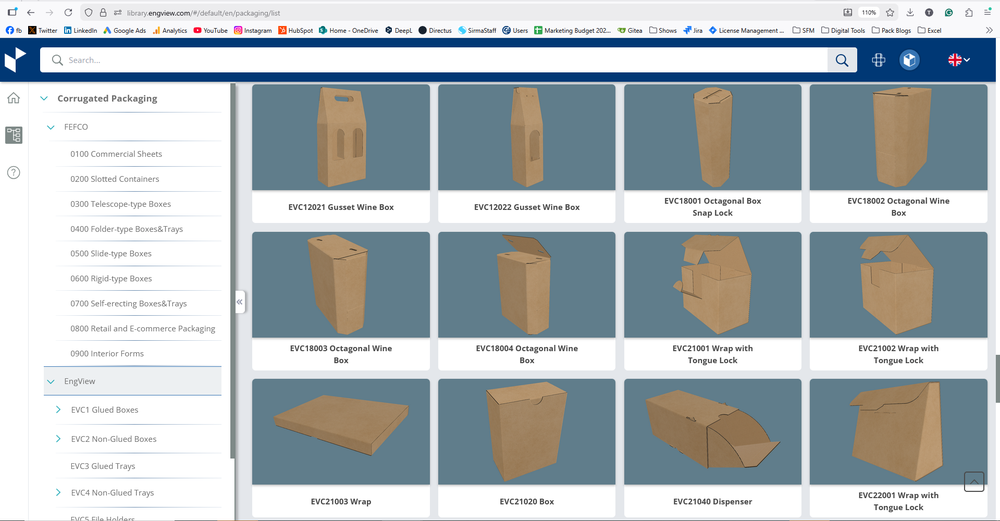This screenshot has width=1000, height=521.
Task: Open the Digital Tools bookmarks folder
Action: pos(843,30)
